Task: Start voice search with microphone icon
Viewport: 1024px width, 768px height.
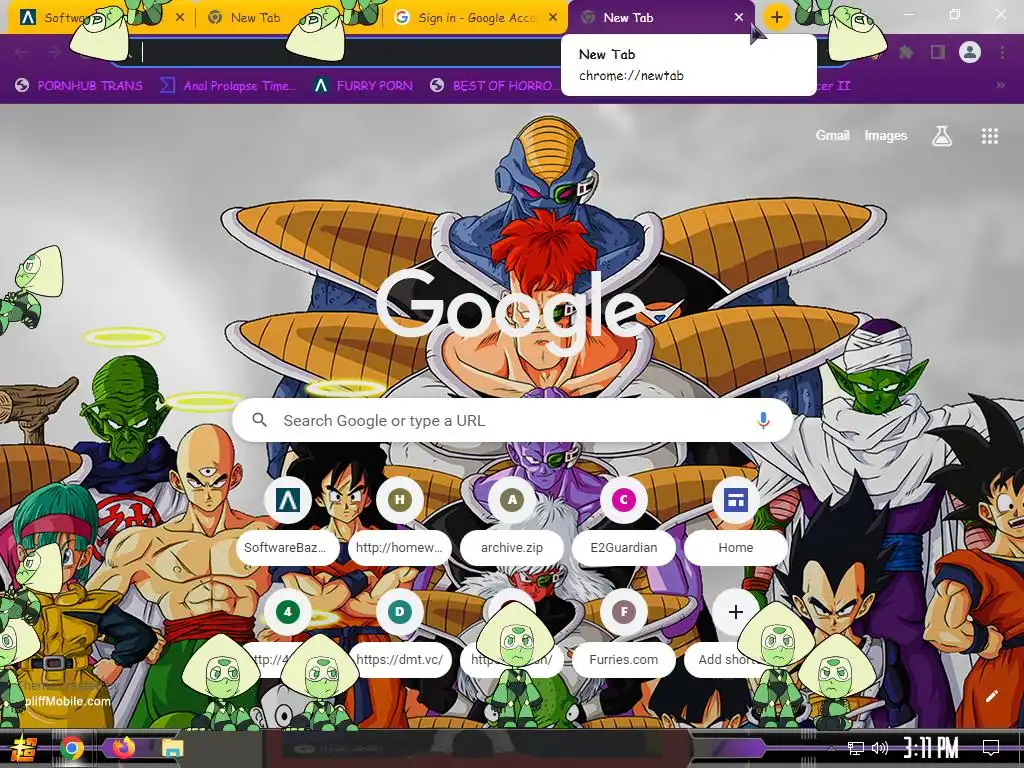Action: click(x=763, y=421)
